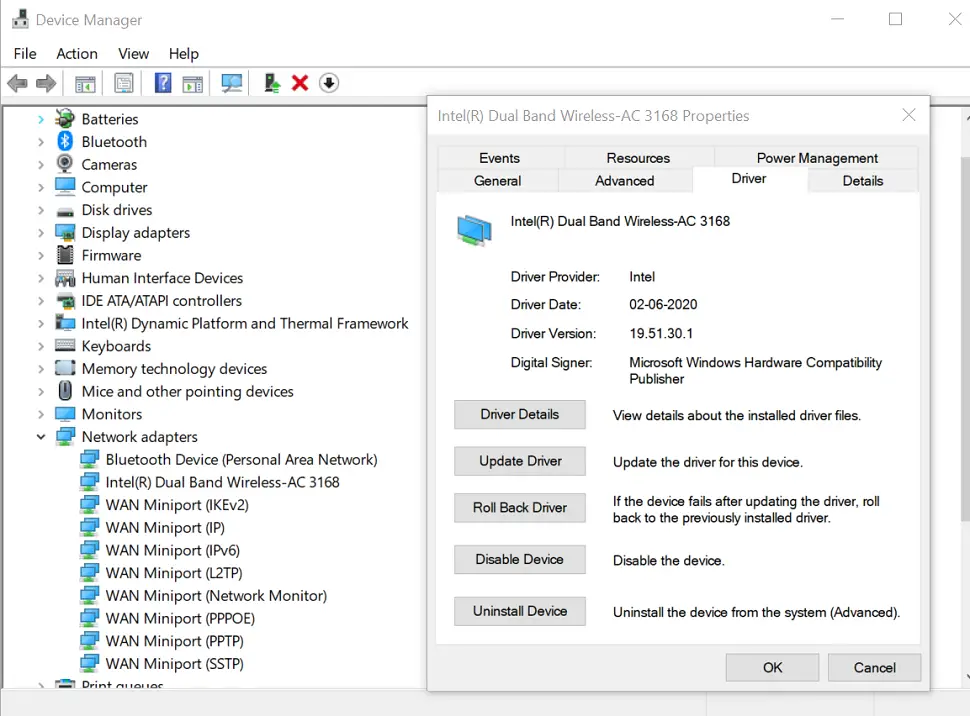The height and width of the screenshot is (716, 970).
Task: Expand the Disk drives node
Action: click(41, 210)
